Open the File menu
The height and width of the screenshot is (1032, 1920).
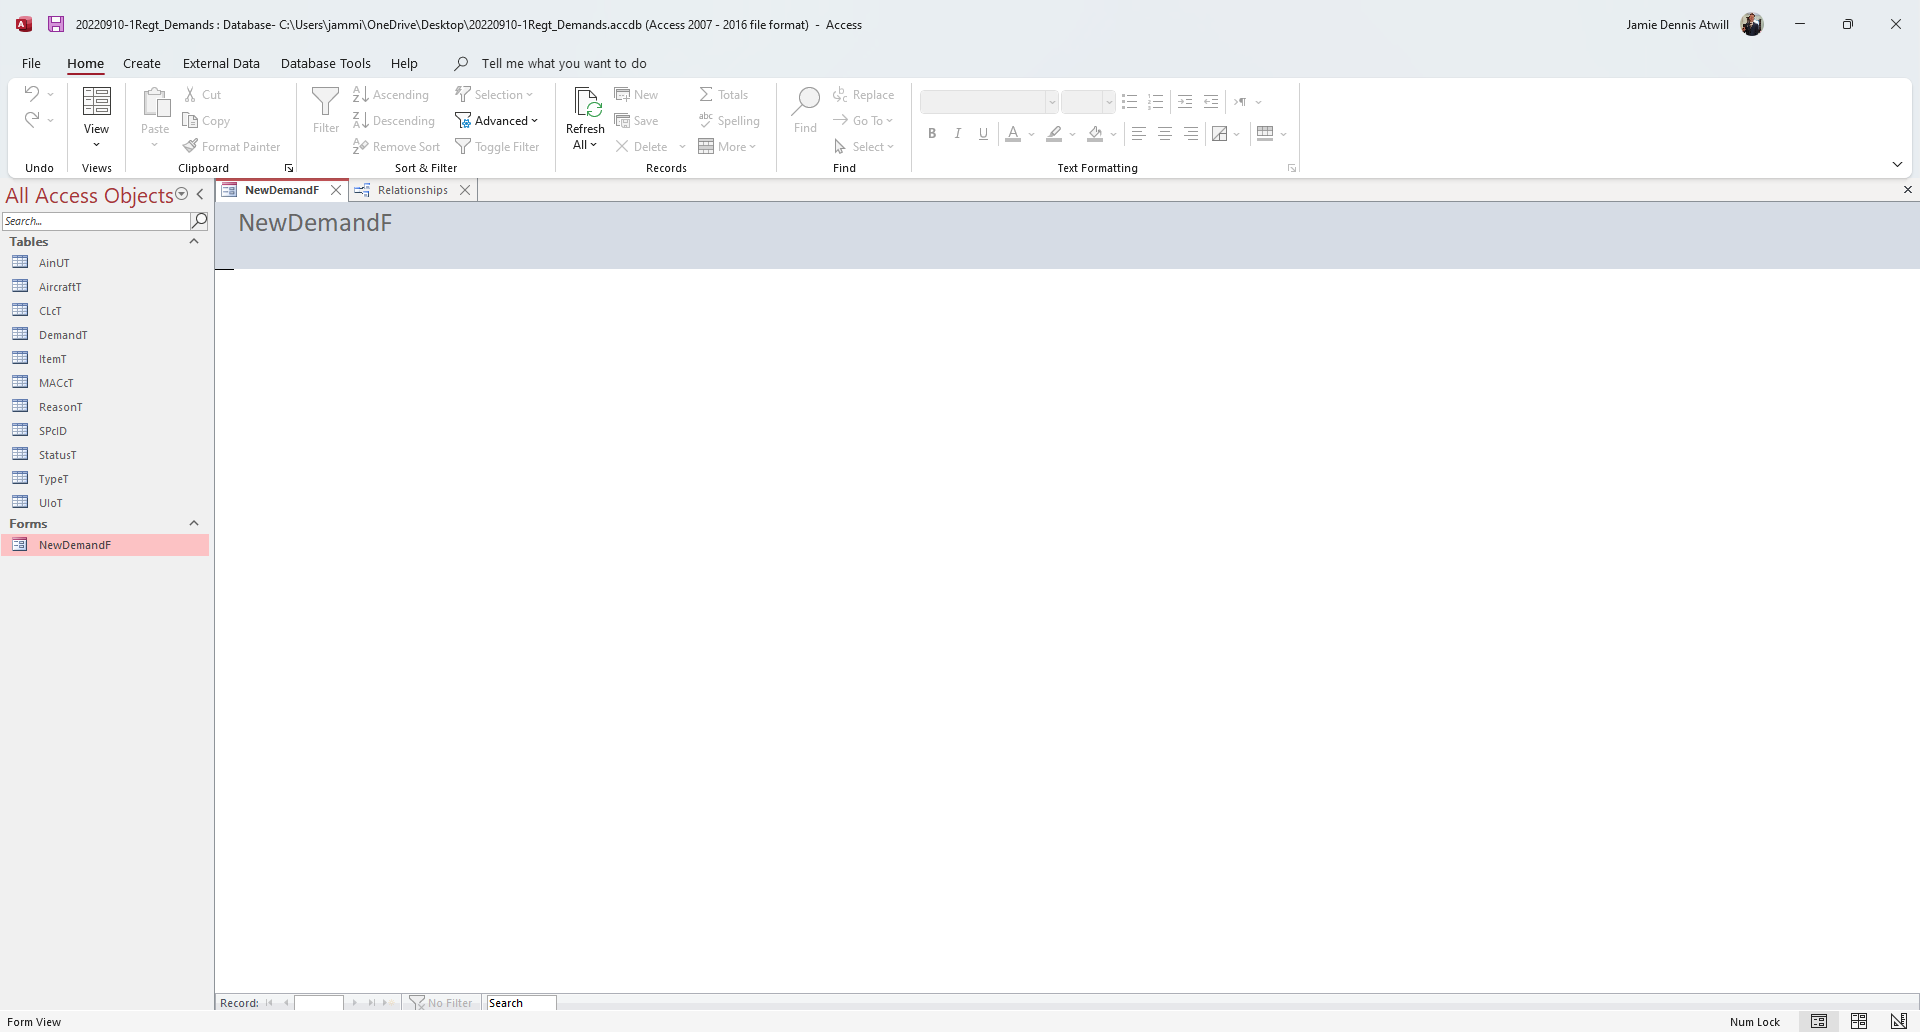click(32, 64)
